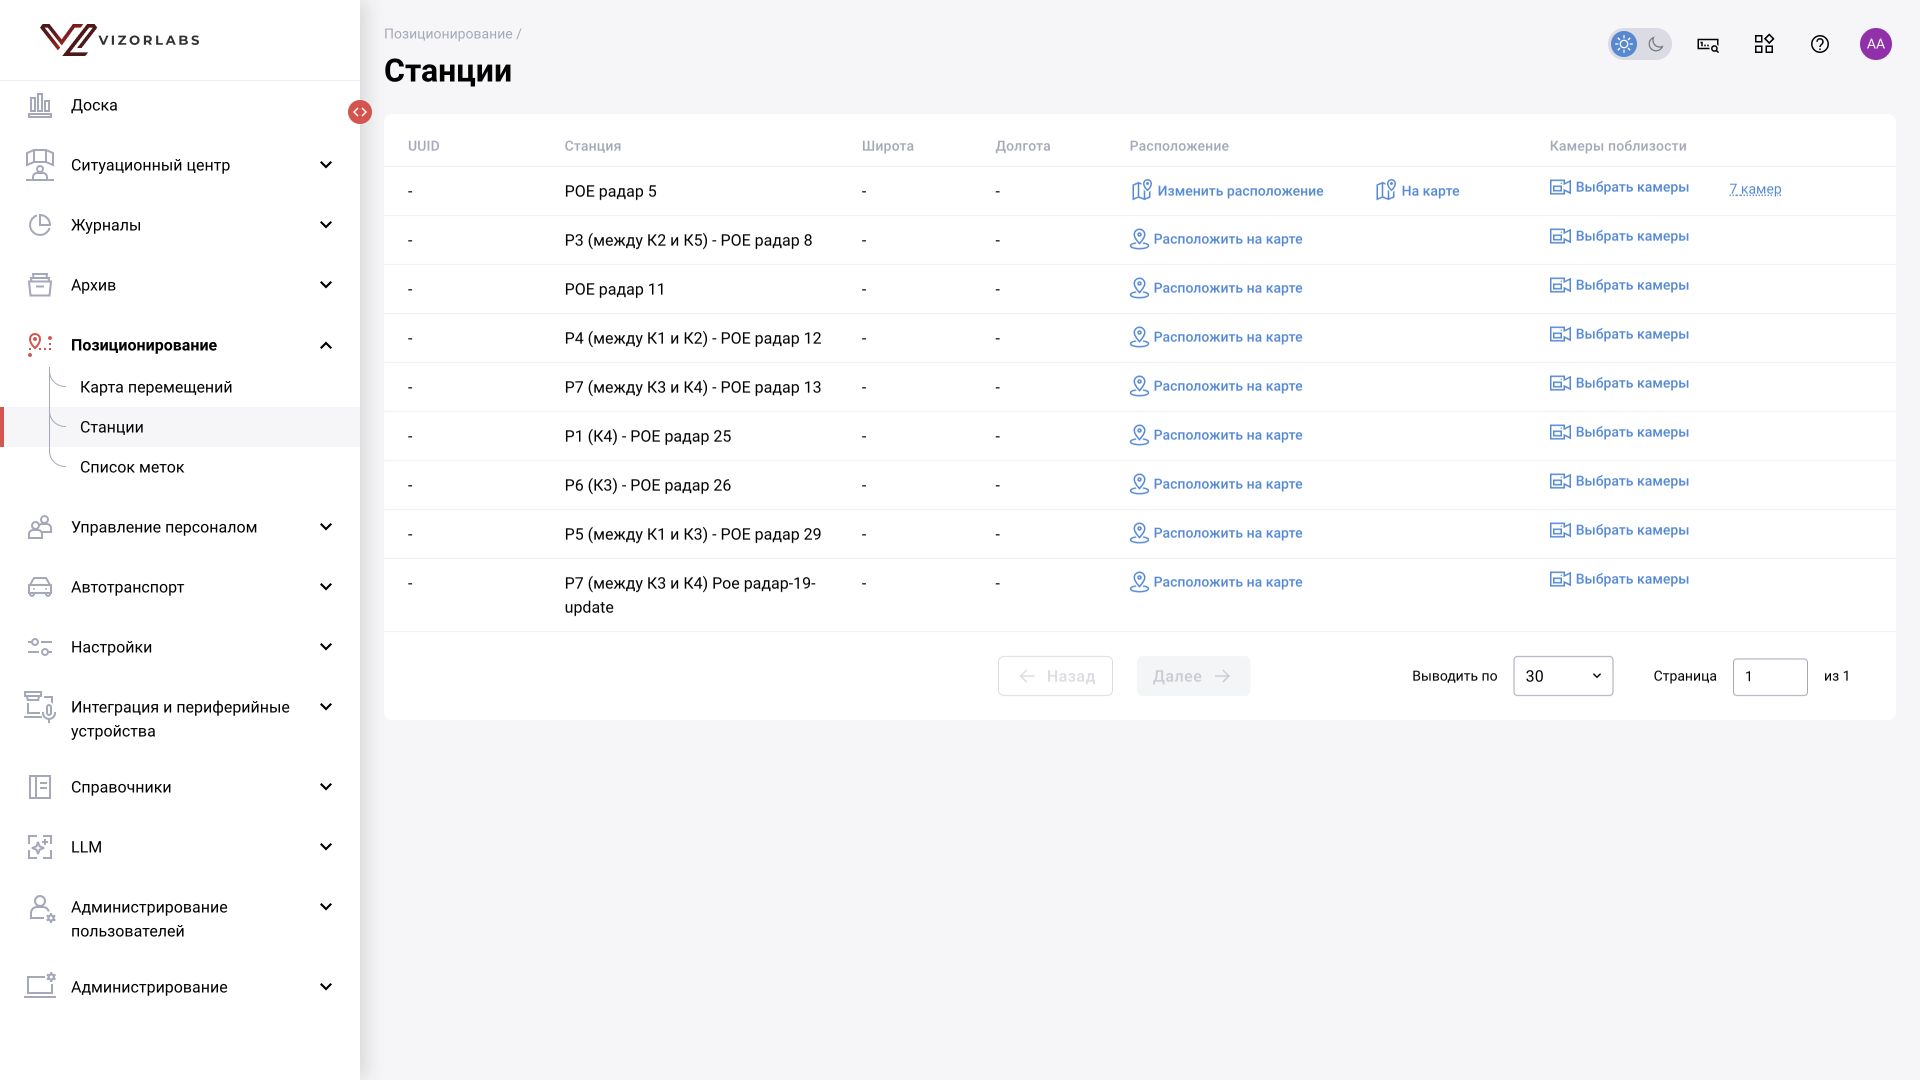Screen dimensions: 1920x1080
Task: Click the Далее pagination button
Action: point(1193,676)
